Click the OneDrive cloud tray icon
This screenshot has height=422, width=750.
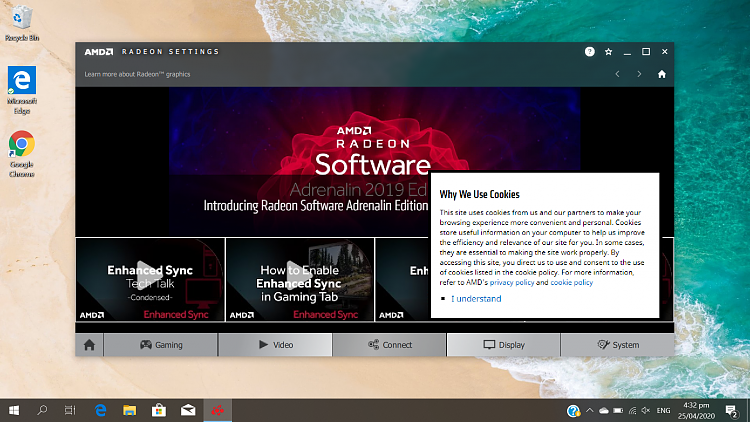[604, 411]
